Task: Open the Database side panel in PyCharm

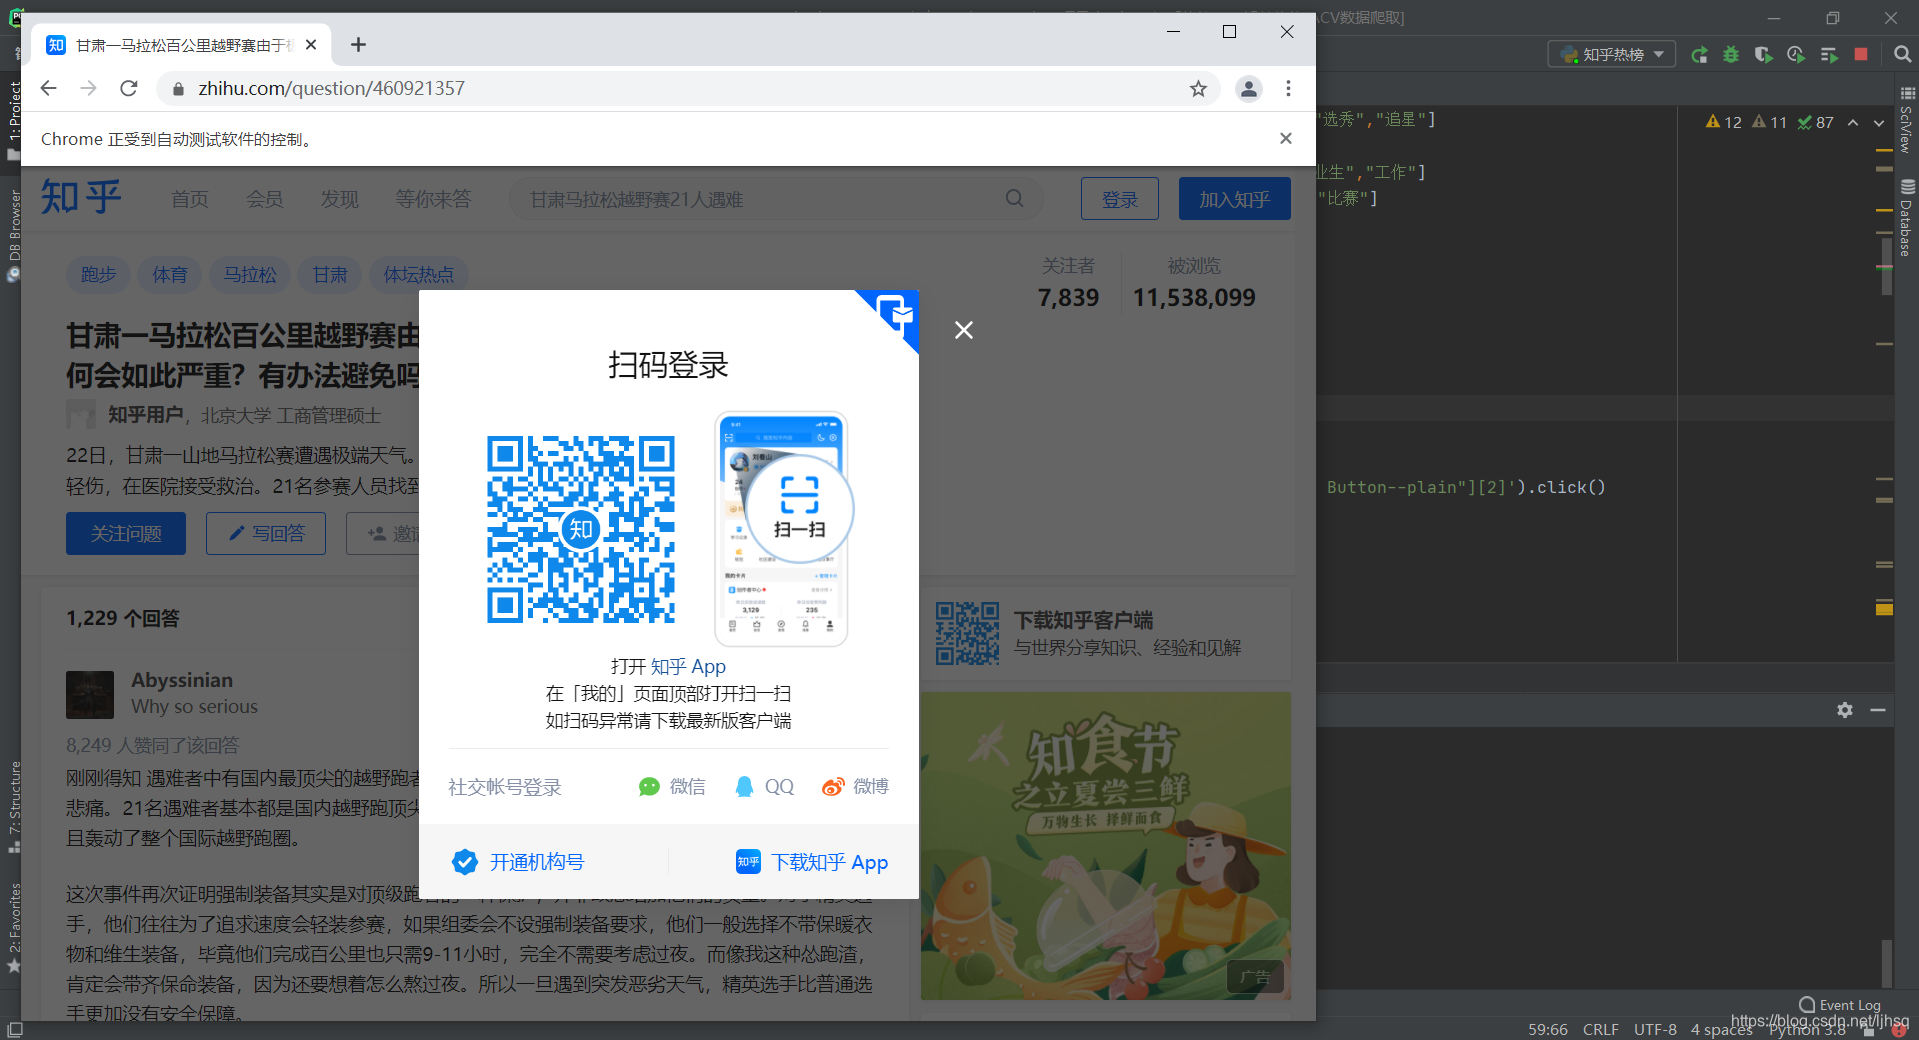Action: click(1907, 218)
